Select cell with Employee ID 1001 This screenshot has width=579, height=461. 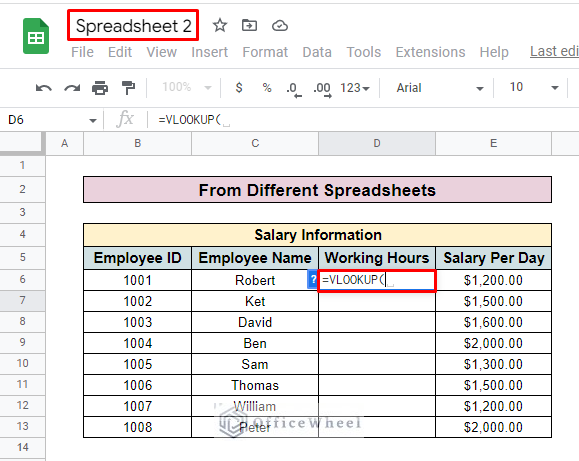(137, 280)
